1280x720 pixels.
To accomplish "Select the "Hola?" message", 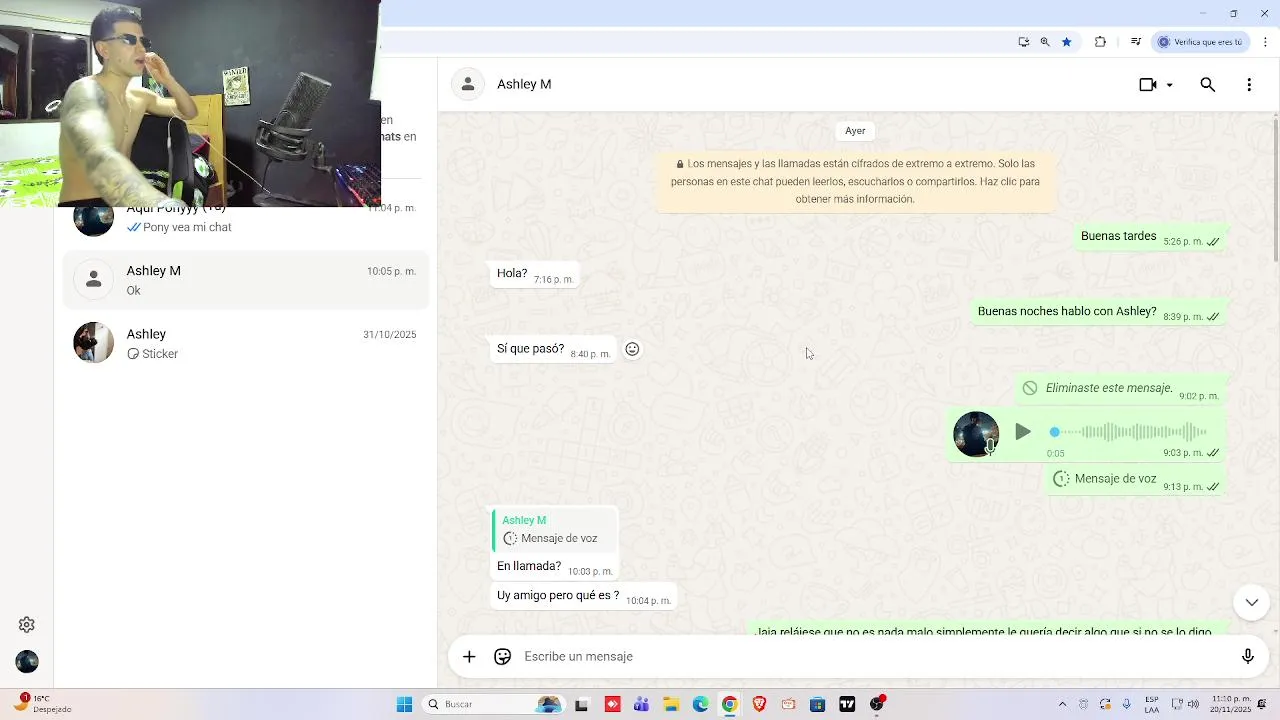I will click(x=535, y=274).
